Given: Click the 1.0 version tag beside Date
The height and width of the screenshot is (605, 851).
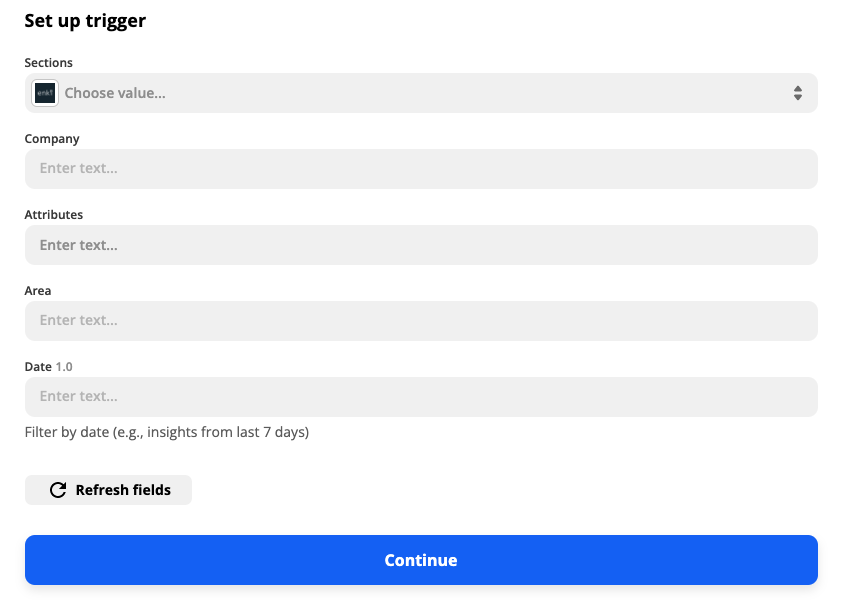Looking at the screenshot, I should click(64, 367).
